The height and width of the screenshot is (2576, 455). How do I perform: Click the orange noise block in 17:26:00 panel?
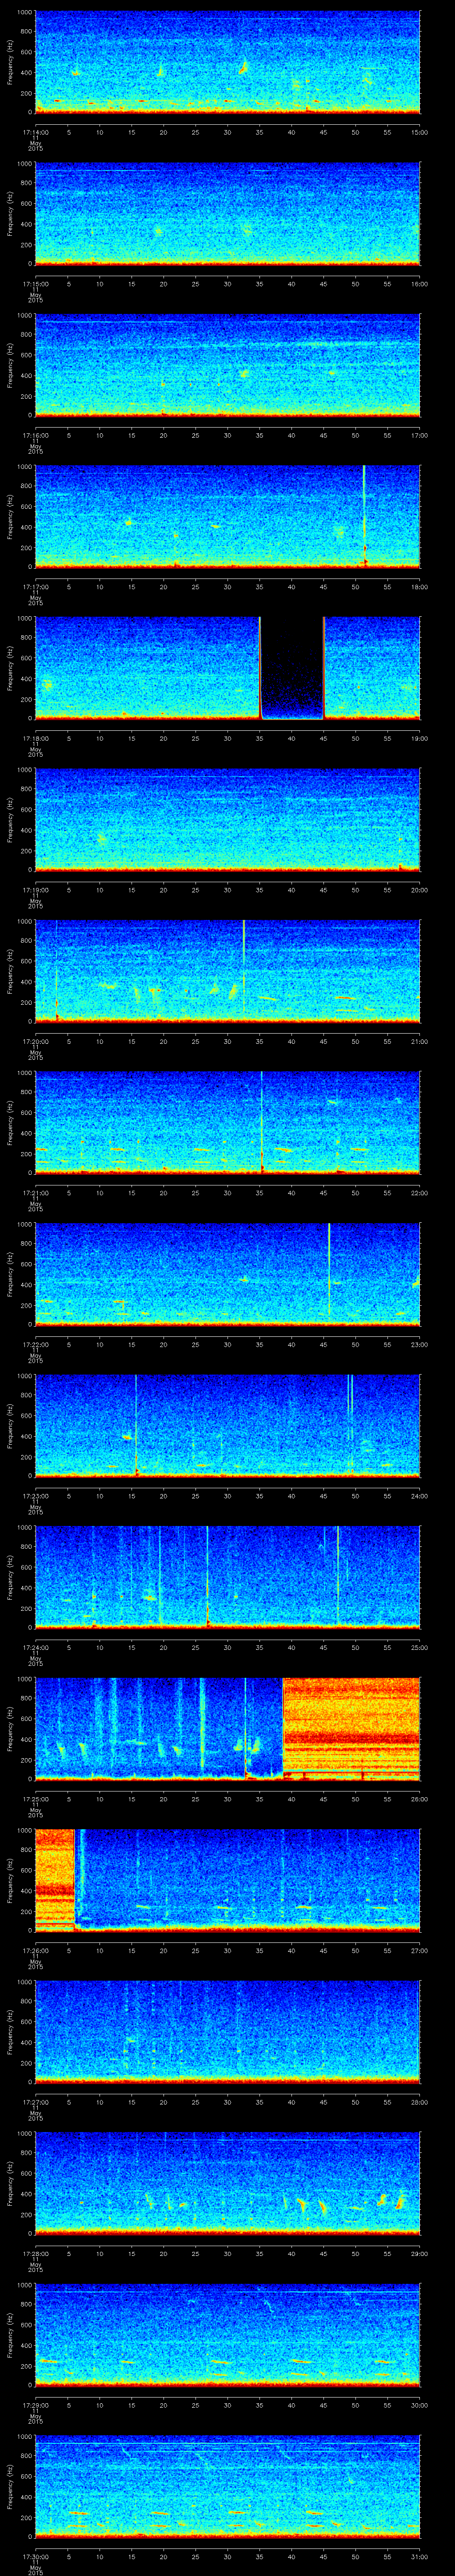(x=55, y=1880)
